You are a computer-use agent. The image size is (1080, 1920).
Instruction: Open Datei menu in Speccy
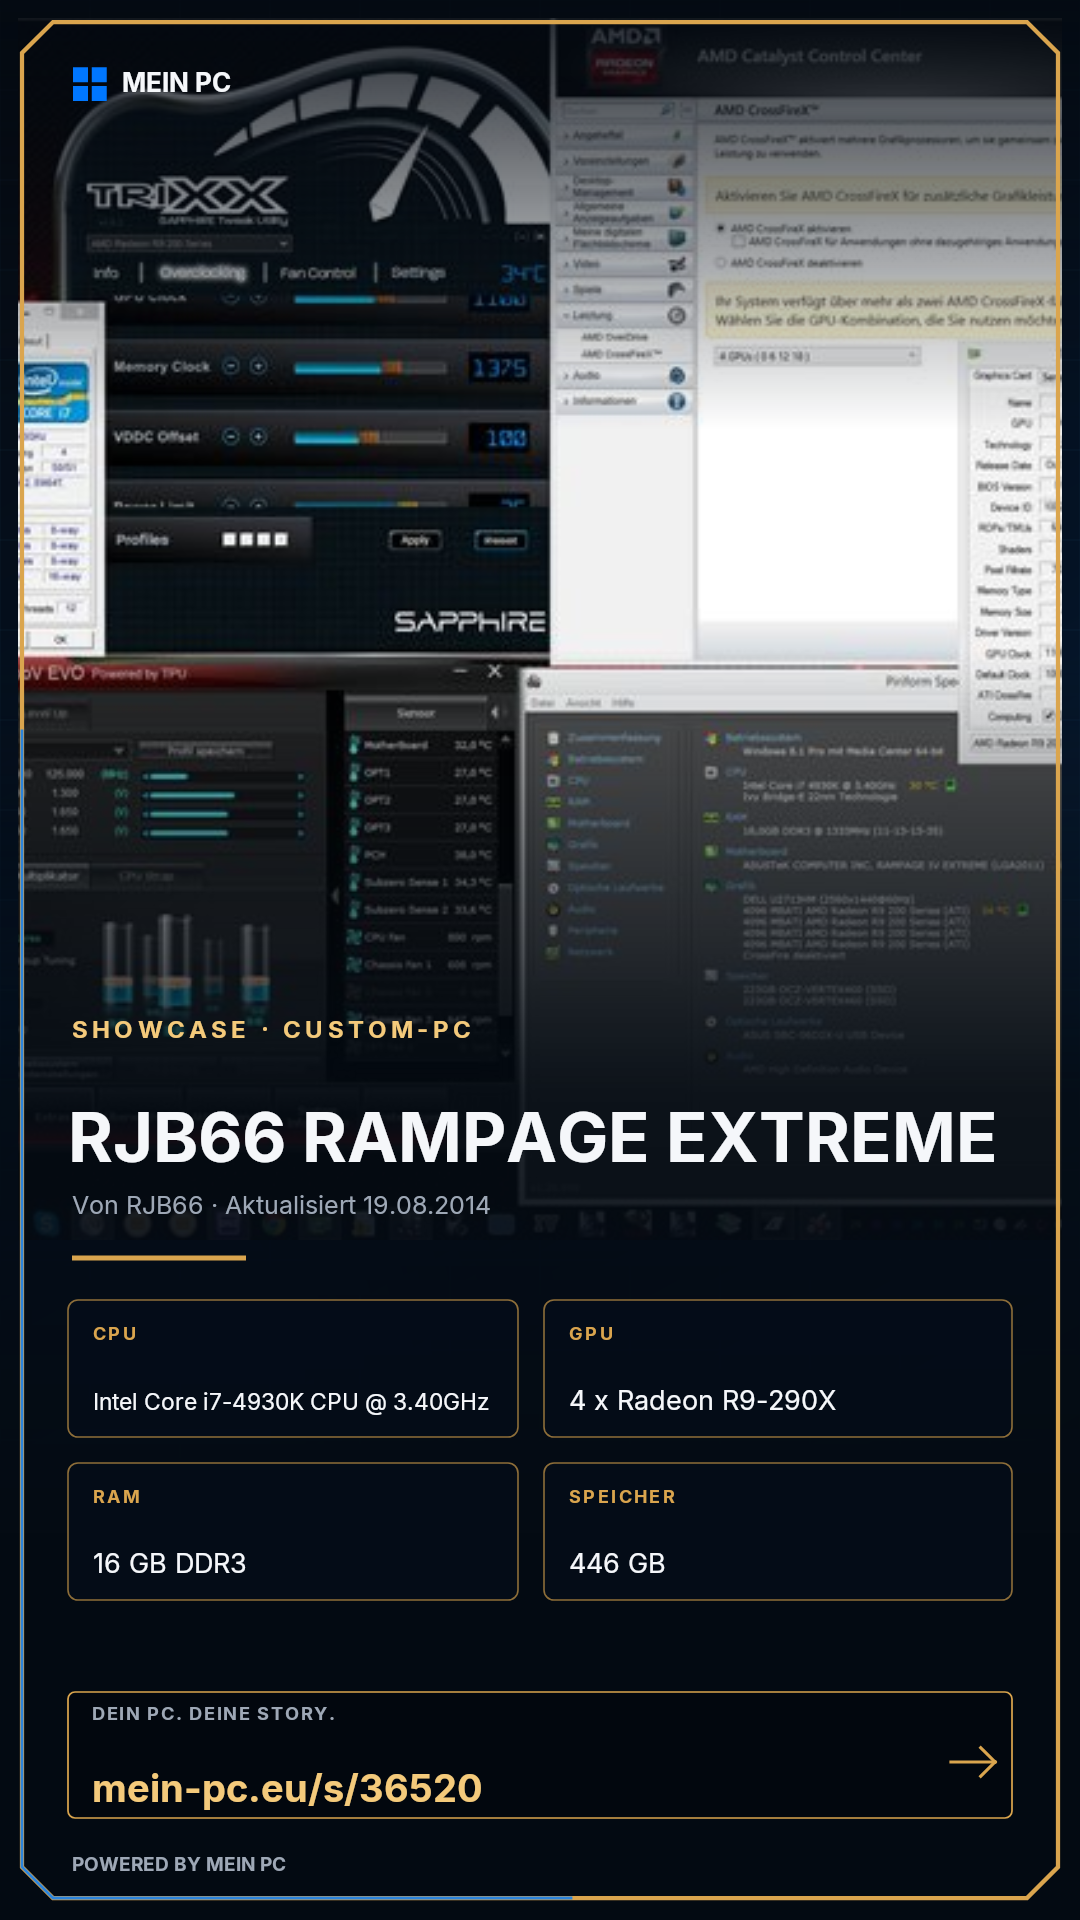click(x=542, y=703)
